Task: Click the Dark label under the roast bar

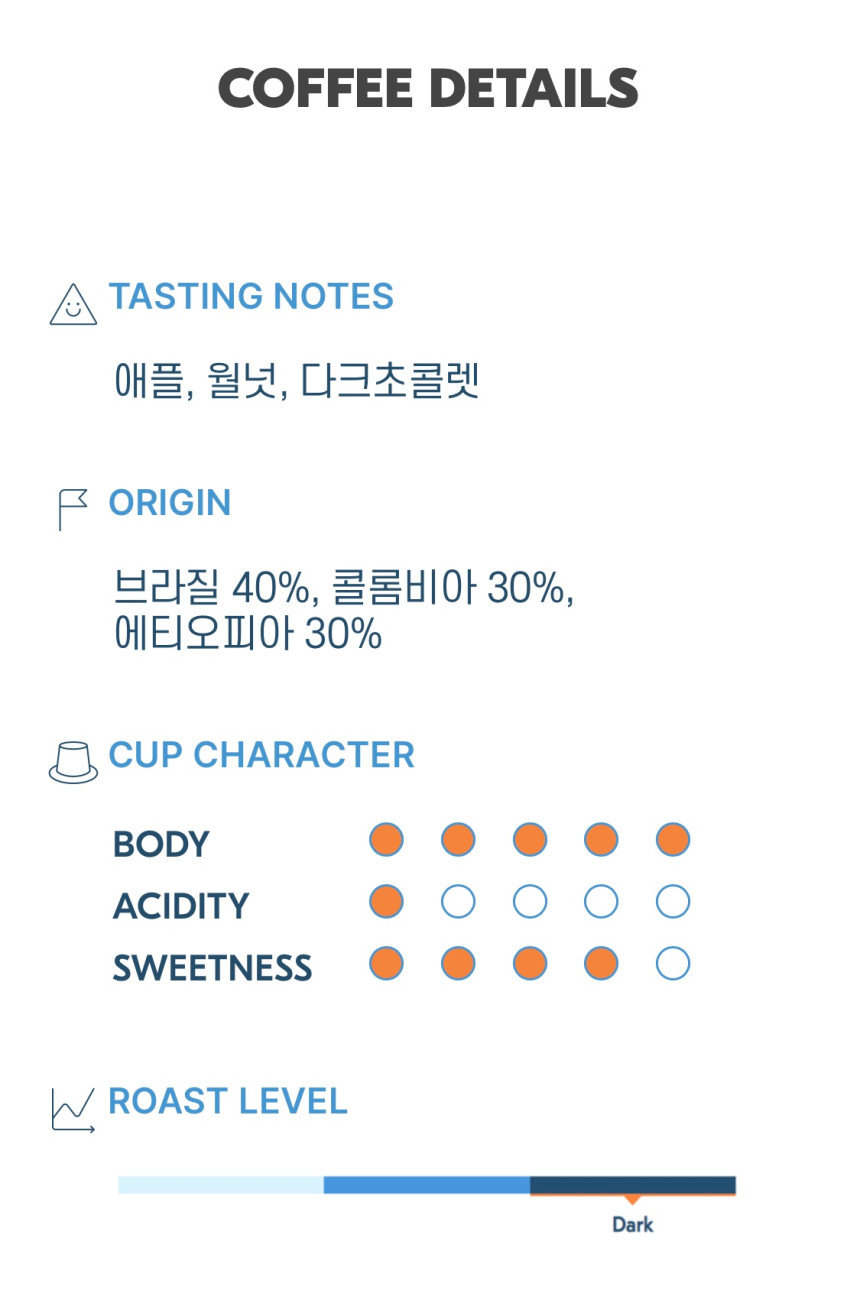Action: click(633, 1225)
